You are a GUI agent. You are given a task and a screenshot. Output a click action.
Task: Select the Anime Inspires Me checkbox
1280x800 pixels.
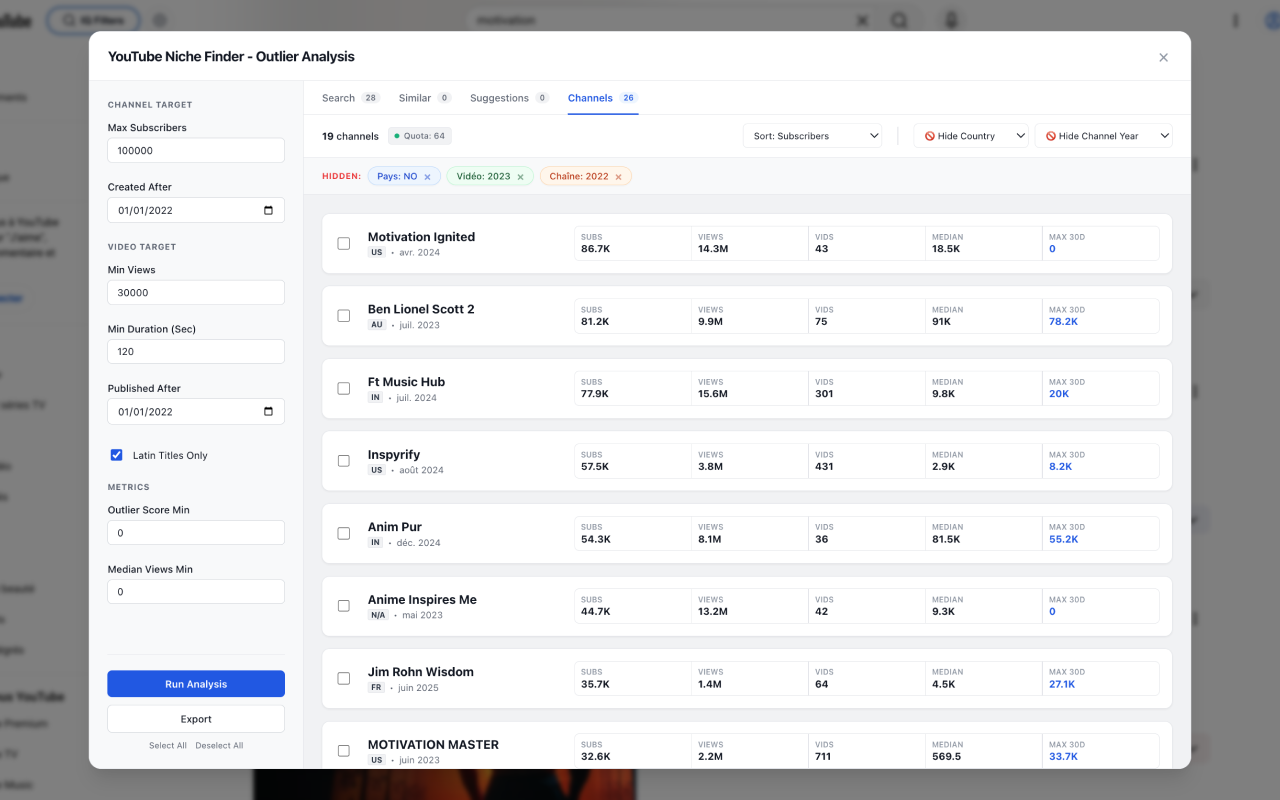344,606
